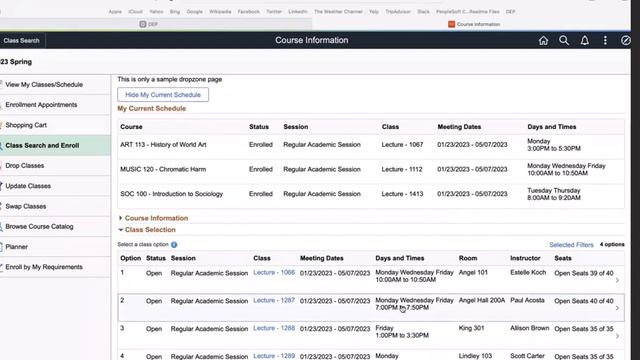Click the info icon beside Select a class option
The height and width of the screenshot is (360, 640).
(x=174, y=244)
